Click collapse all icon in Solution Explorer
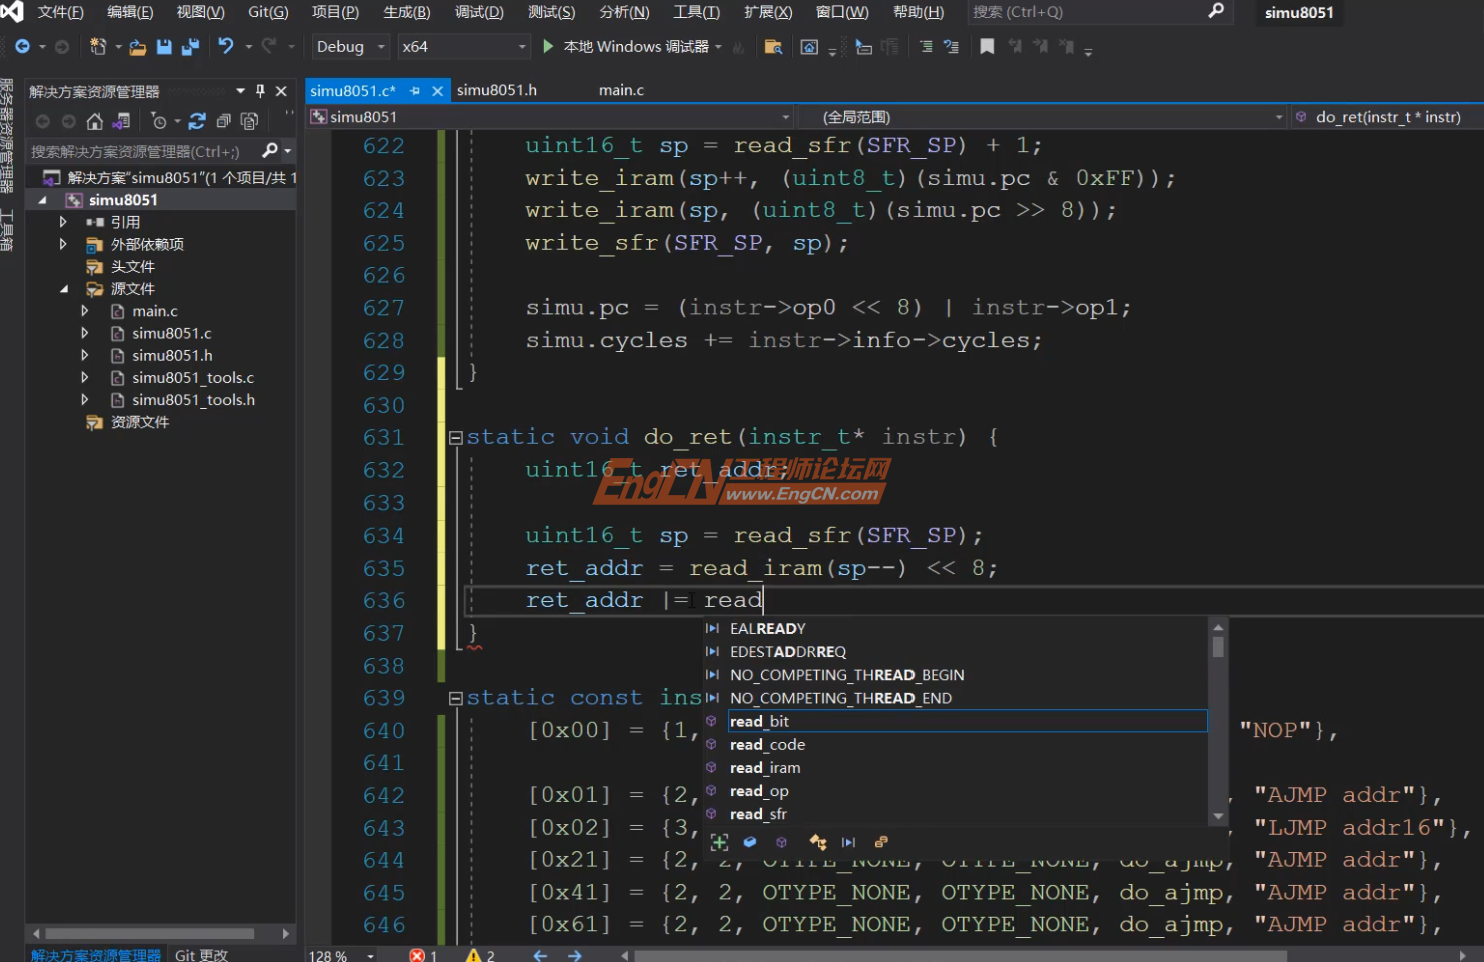This screenshot has height=962, width=1484. (223, 121)
